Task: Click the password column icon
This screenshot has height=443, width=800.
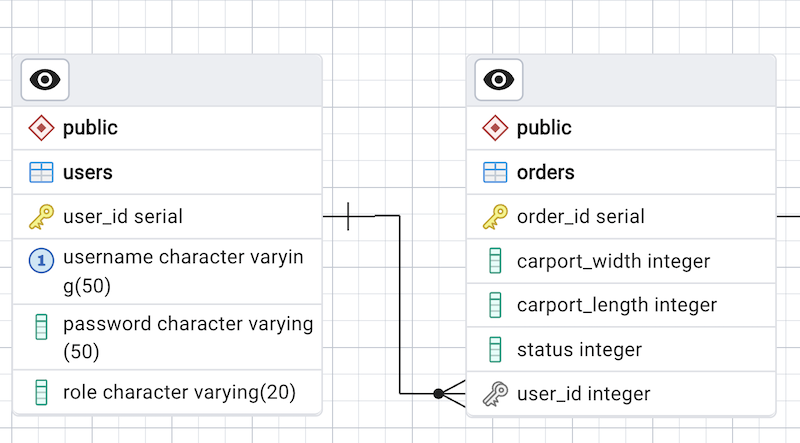Action: pos(41,326)
